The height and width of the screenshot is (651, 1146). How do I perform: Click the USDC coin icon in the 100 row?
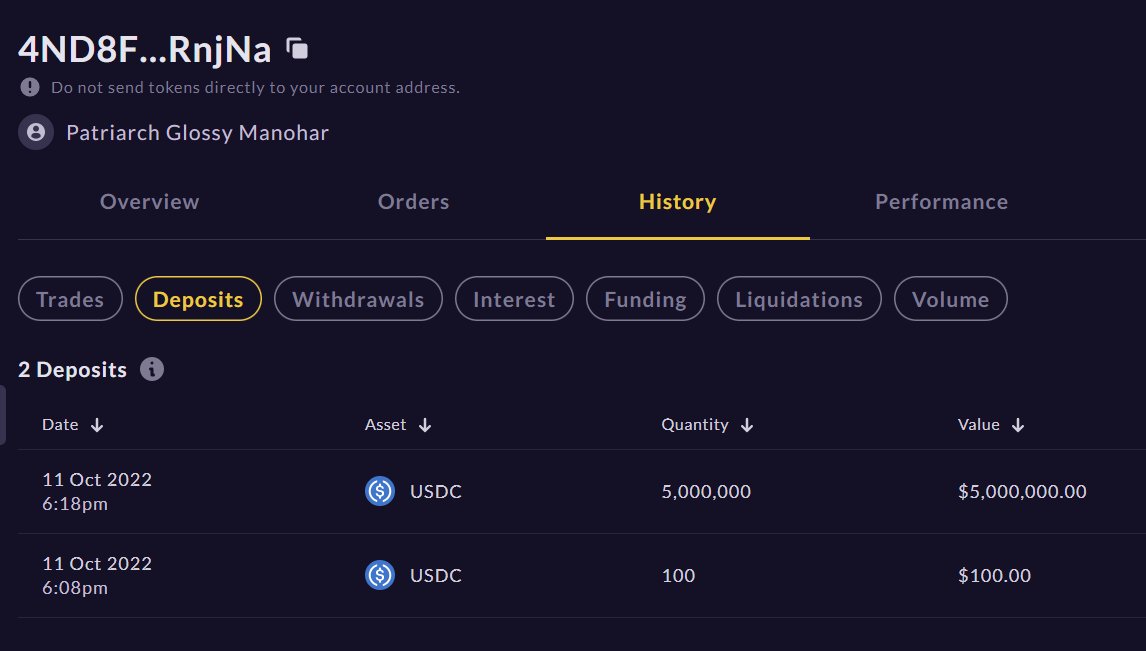[379, 575]
